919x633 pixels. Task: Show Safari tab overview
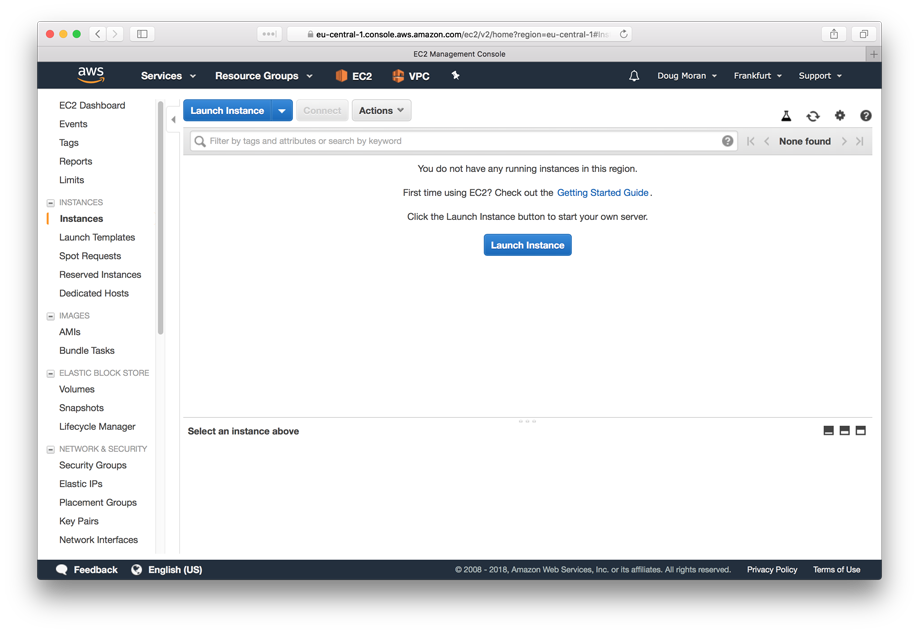863,34
